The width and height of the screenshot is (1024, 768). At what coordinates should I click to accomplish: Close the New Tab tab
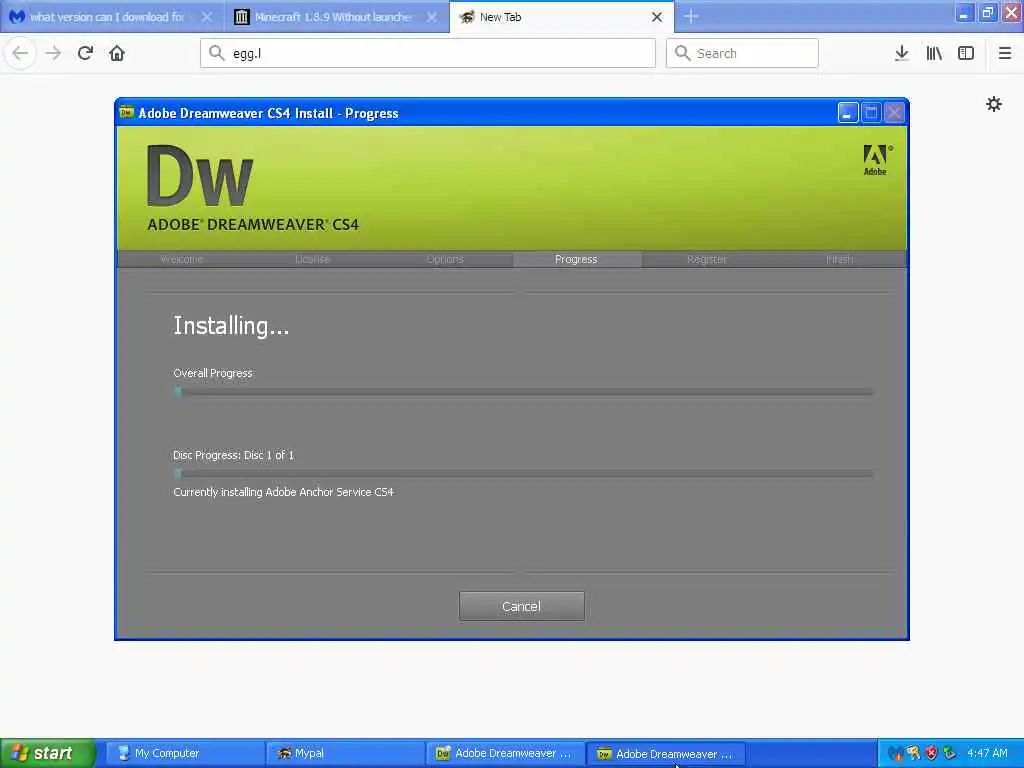pos(656,17)
